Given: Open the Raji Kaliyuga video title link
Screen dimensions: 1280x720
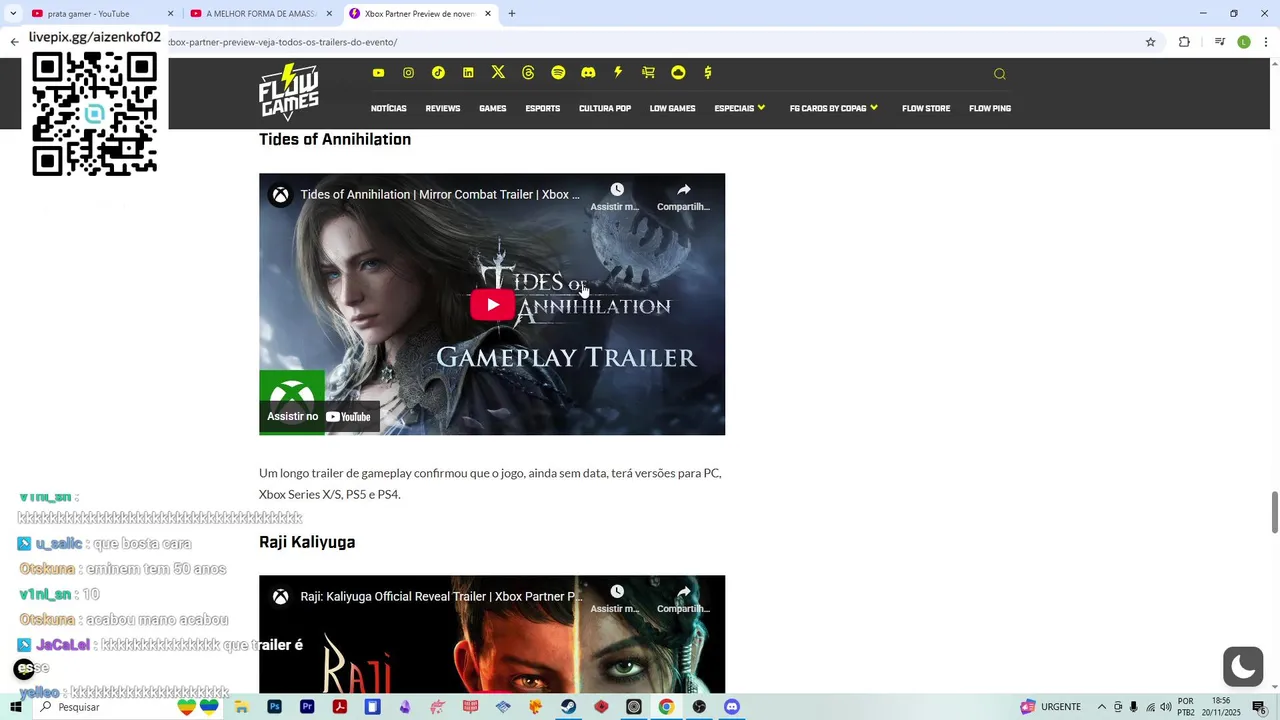Looking at the screenshot, I should click(441, 597).
